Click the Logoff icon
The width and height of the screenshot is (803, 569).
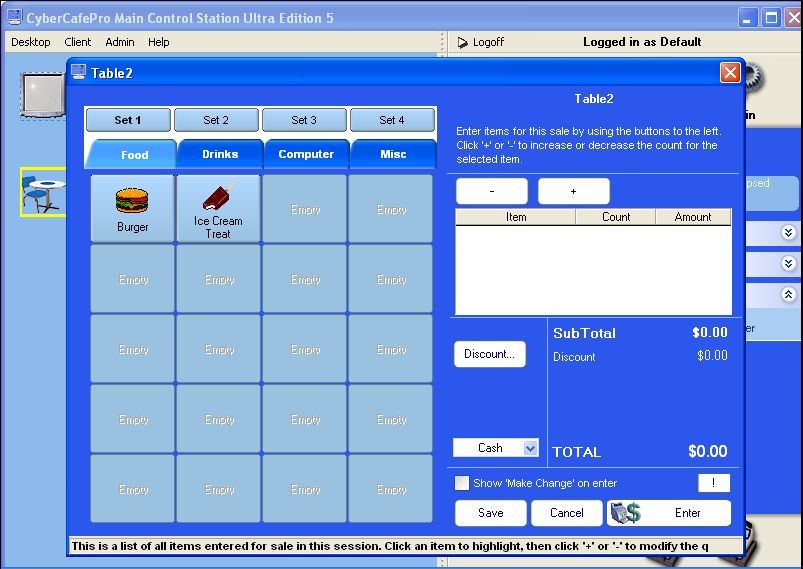coord(463,42)
